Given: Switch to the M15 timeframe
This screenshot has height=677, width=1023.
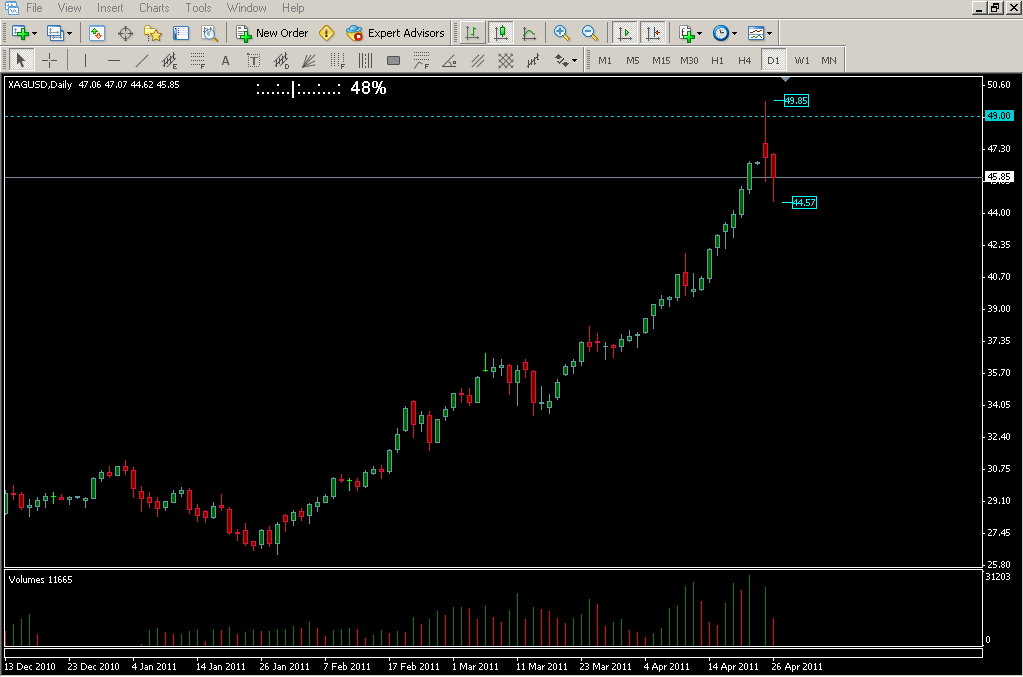Looking at the screenshot, I should [661, 61].
